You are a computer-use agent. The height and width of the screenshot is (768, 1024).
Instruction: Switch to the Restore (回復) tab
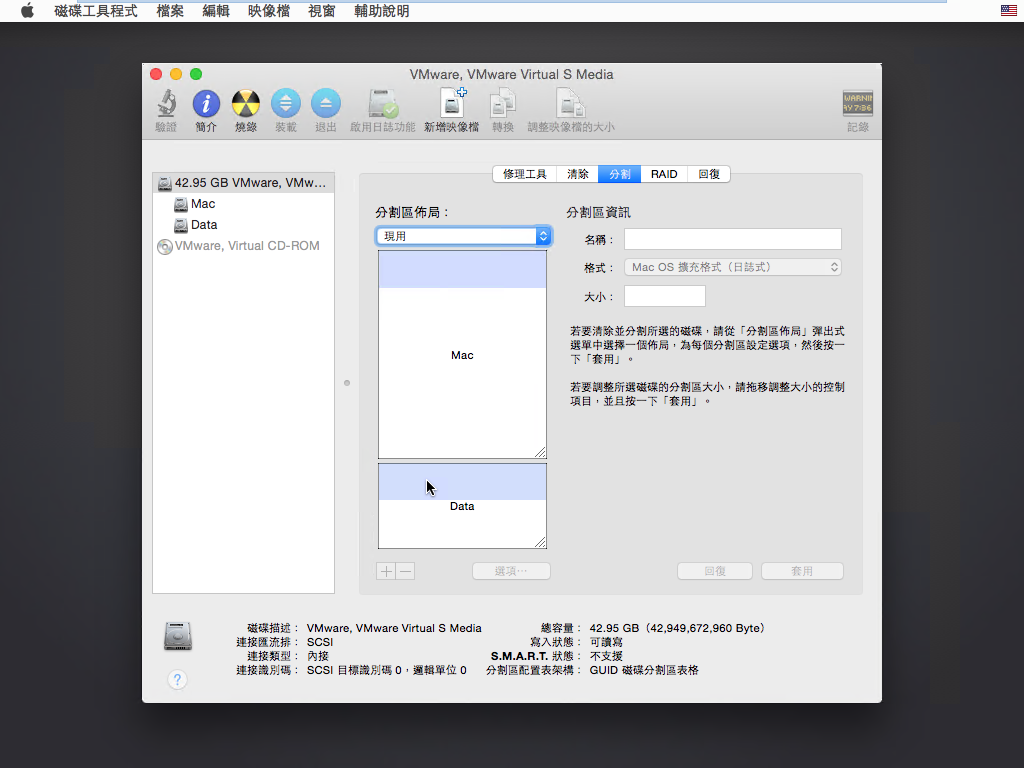709,174
